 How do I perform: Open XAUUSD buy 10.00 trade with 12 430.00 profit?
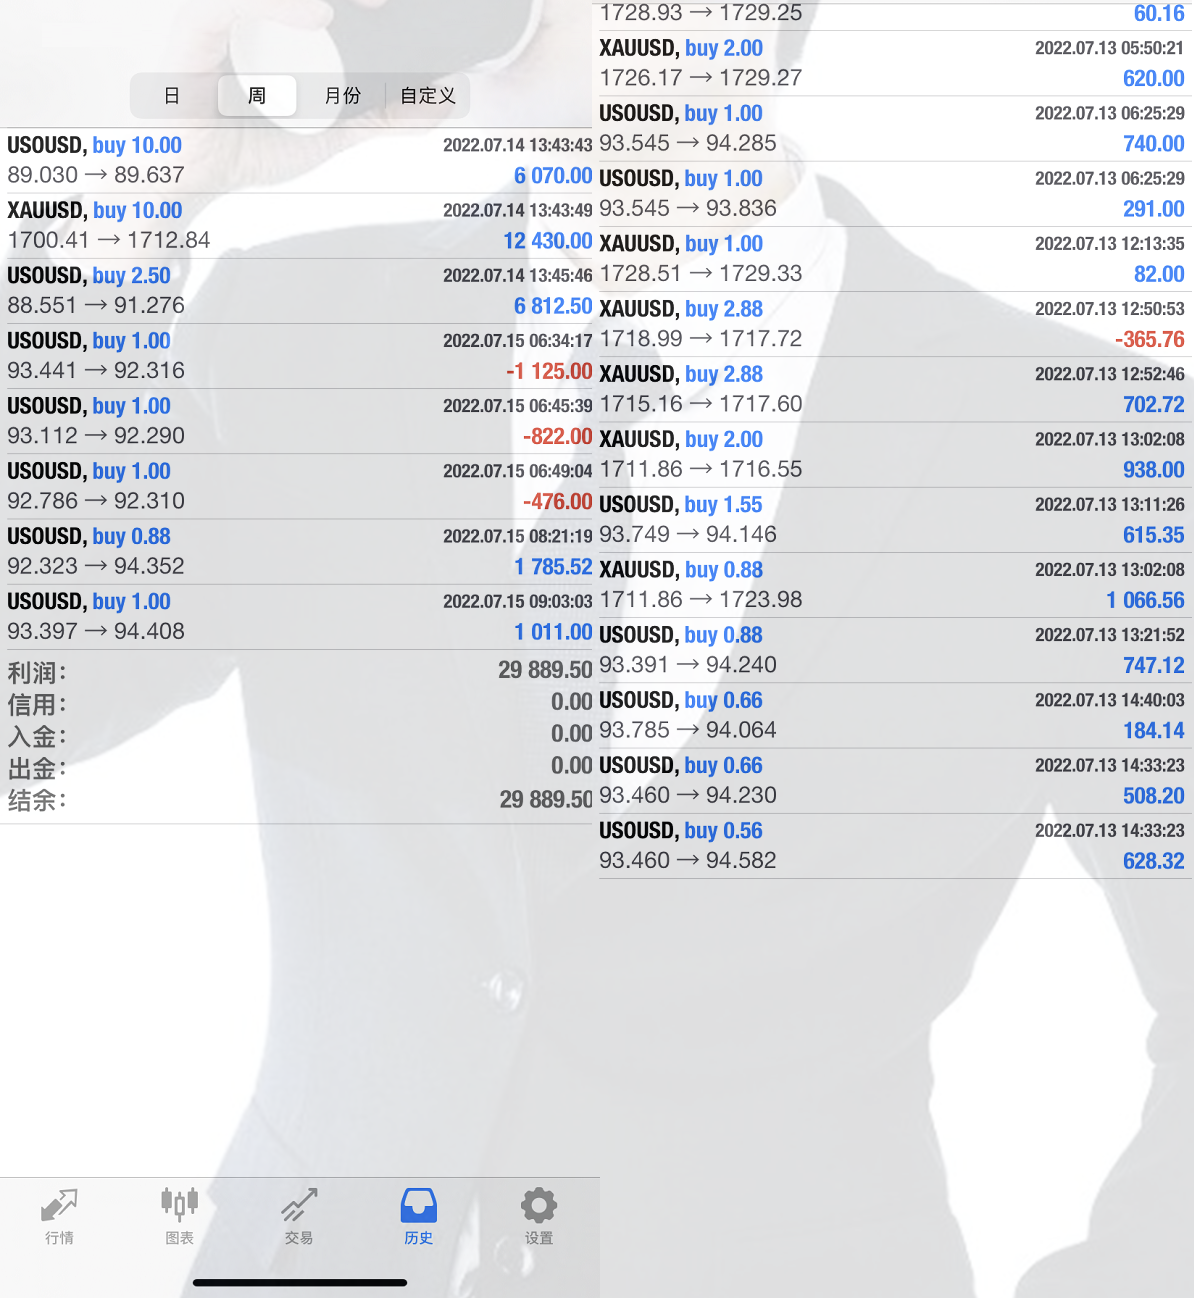pos(300,225)
